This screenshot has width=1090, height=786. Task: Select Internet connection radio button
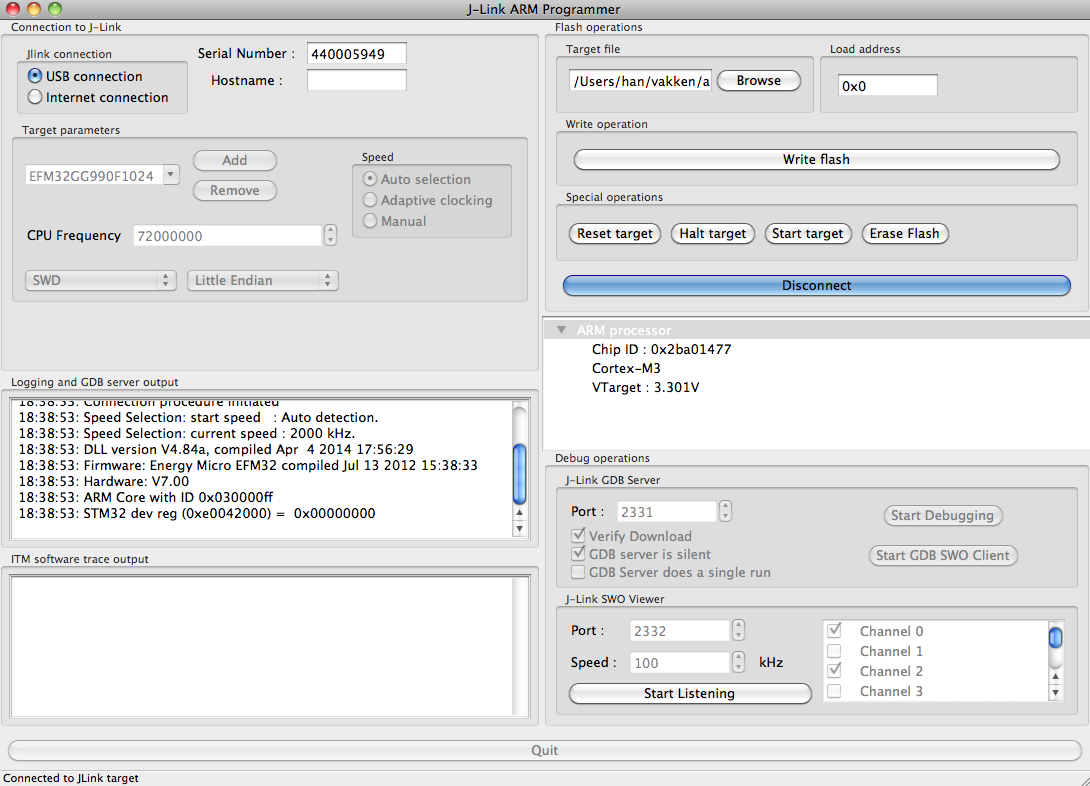tap(35, 97)
